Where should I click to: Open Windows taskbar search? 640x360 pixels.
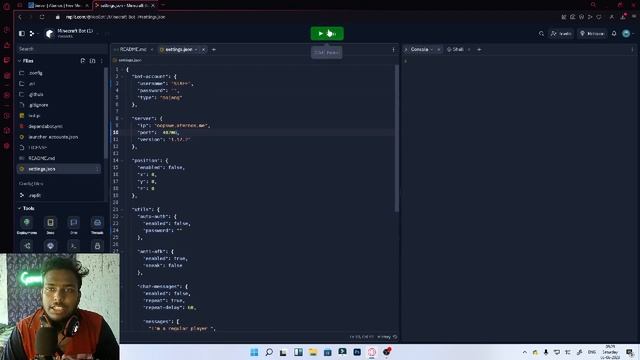coord(269,352)
